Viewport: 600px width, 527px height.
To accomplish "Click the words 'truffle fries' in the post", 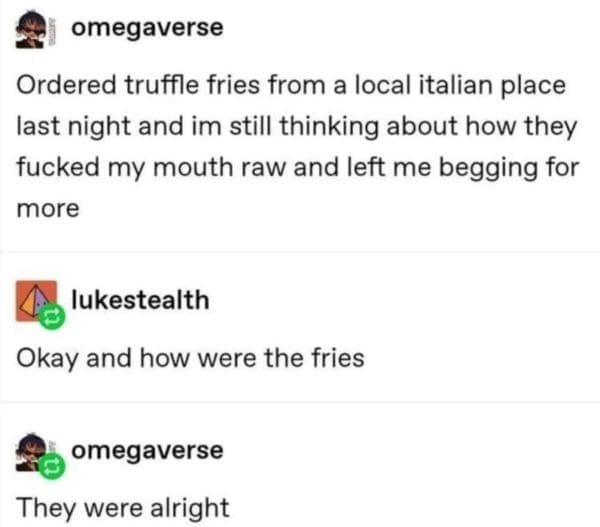I will (x=192, y=85).
